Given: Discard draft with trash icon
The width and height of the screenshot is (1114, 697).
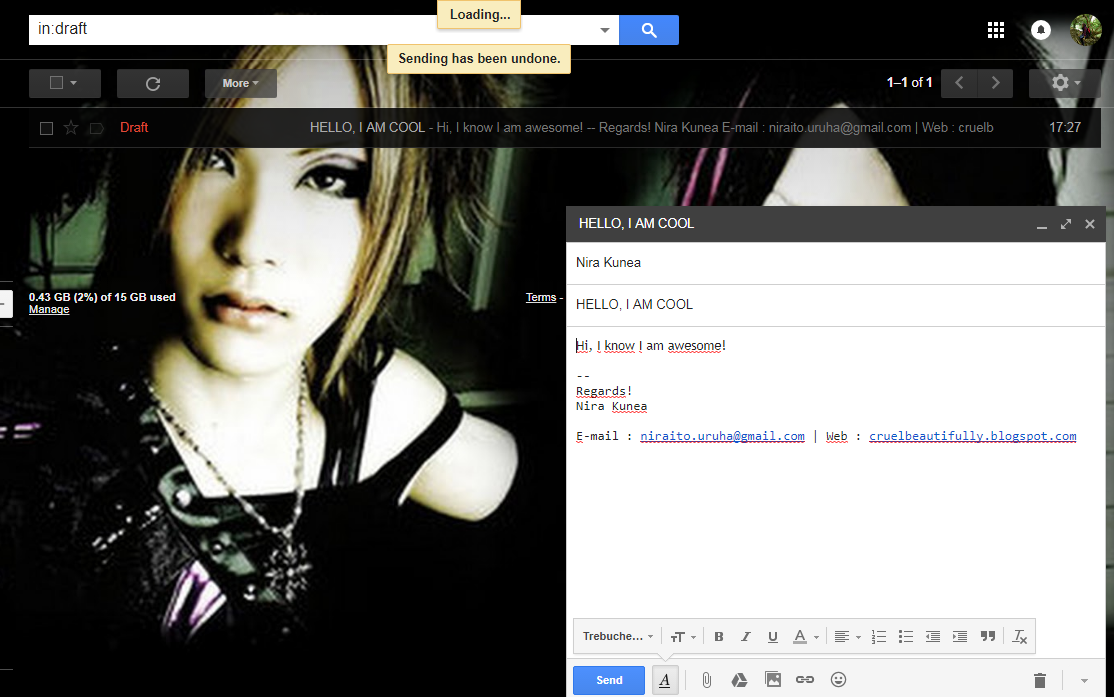Looking at the screenshot, I should (x=1040, y=680).
